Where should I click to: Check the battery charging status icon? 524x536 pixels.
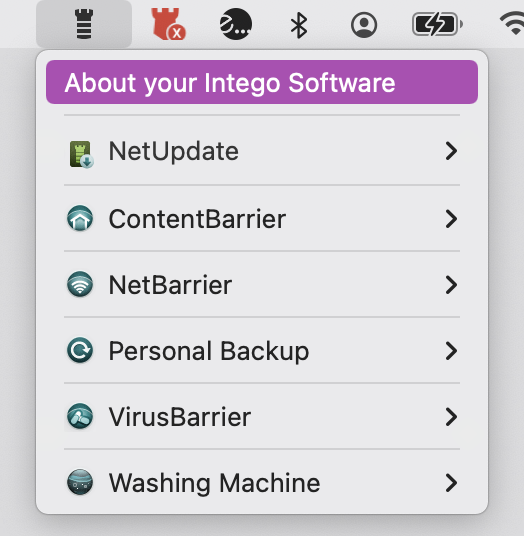(x=438, y=24)
